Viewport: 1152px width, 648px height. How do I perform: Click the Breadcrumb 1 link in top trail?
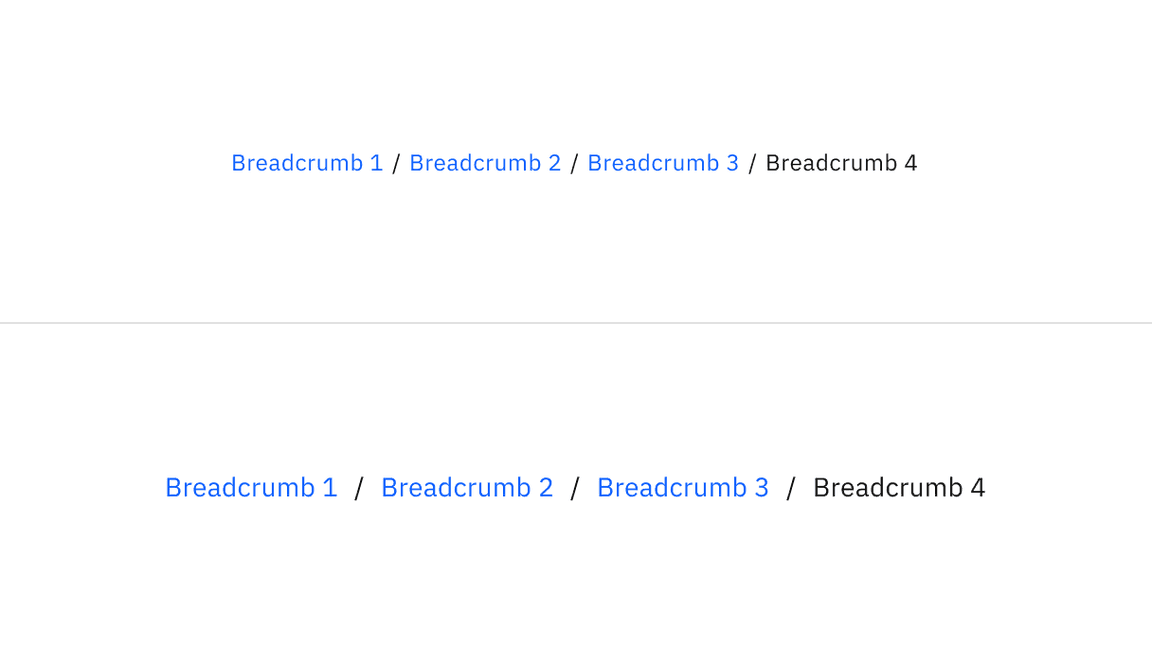pos(306,162)
